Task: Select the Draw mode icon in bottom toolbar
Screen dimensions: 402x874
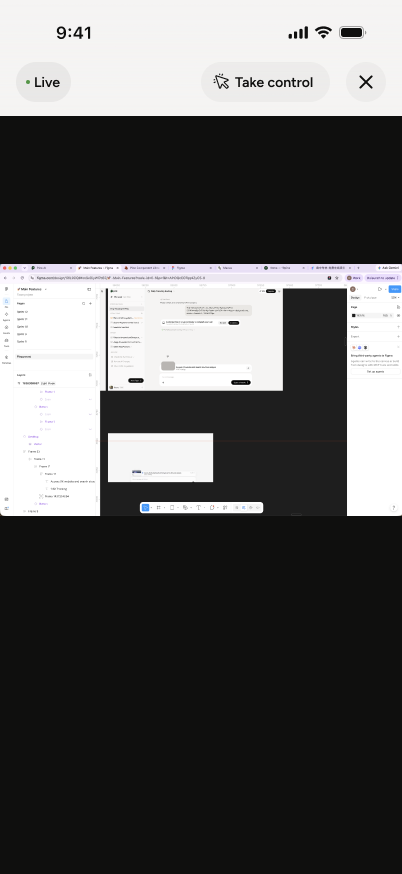Action: click(x=236, y=508)
